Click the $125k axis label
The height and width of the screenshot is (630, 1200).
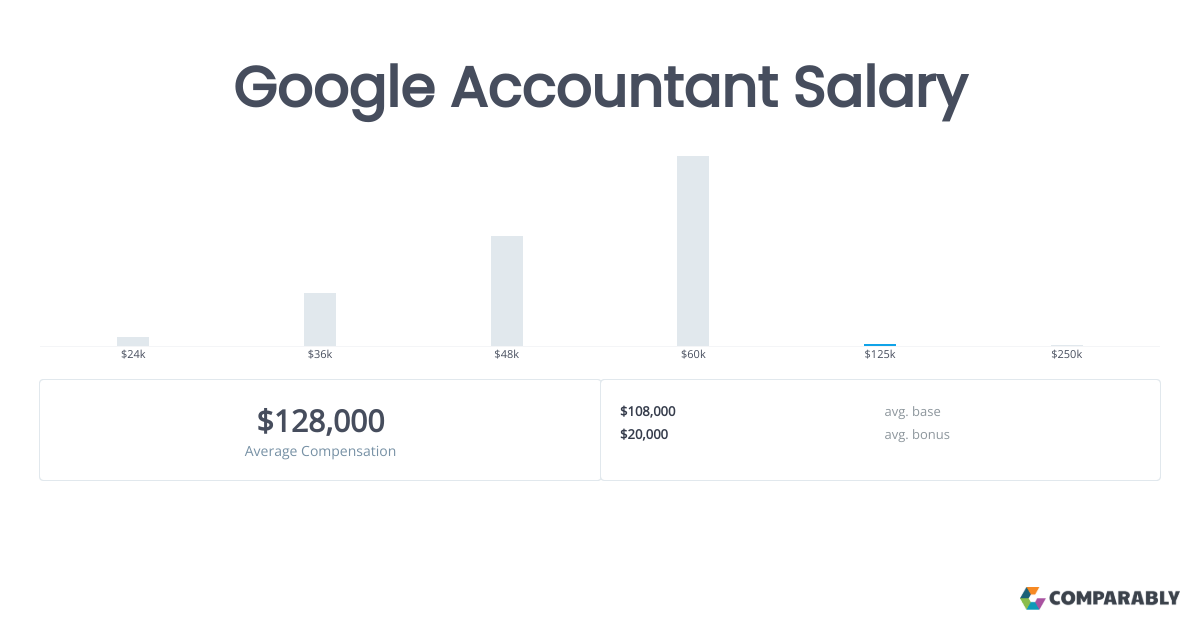coord(880,355)
